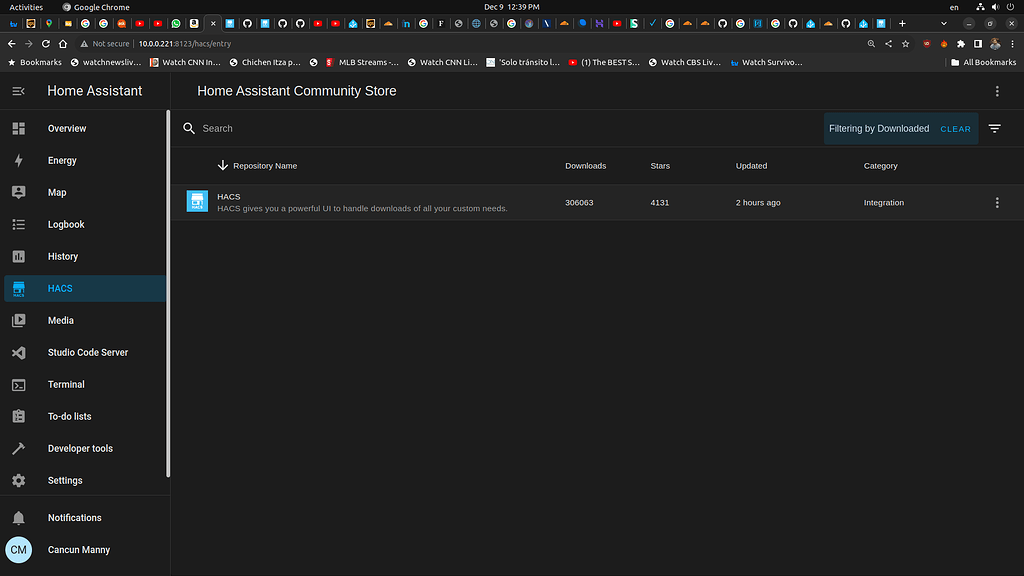Open the Terminal icon in sidebar
The width and height of the screenshot is (1024, 576).
point(18,384)
